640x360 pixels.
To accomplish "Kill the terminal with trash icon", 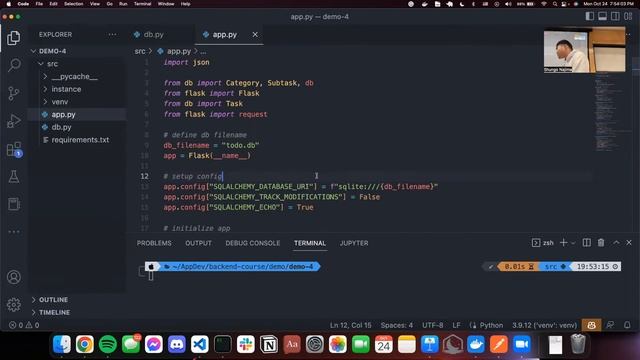I will point(601,242).
